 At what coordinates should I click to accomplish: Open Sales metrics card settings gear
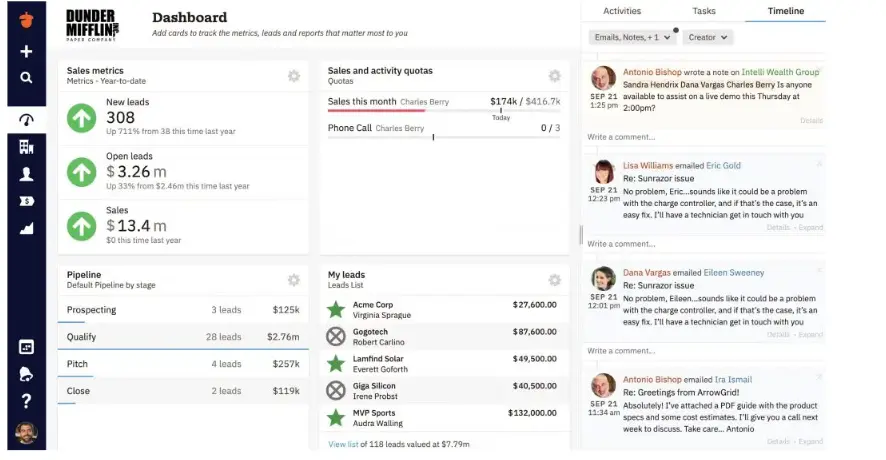click(294, 76)
